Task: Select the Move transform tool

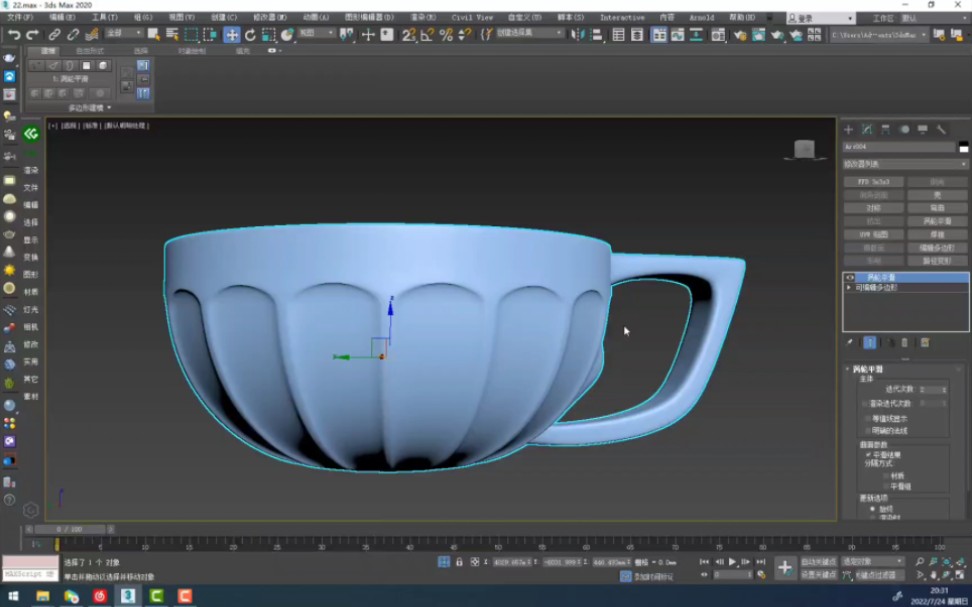Action: click(x=232, y=35)
